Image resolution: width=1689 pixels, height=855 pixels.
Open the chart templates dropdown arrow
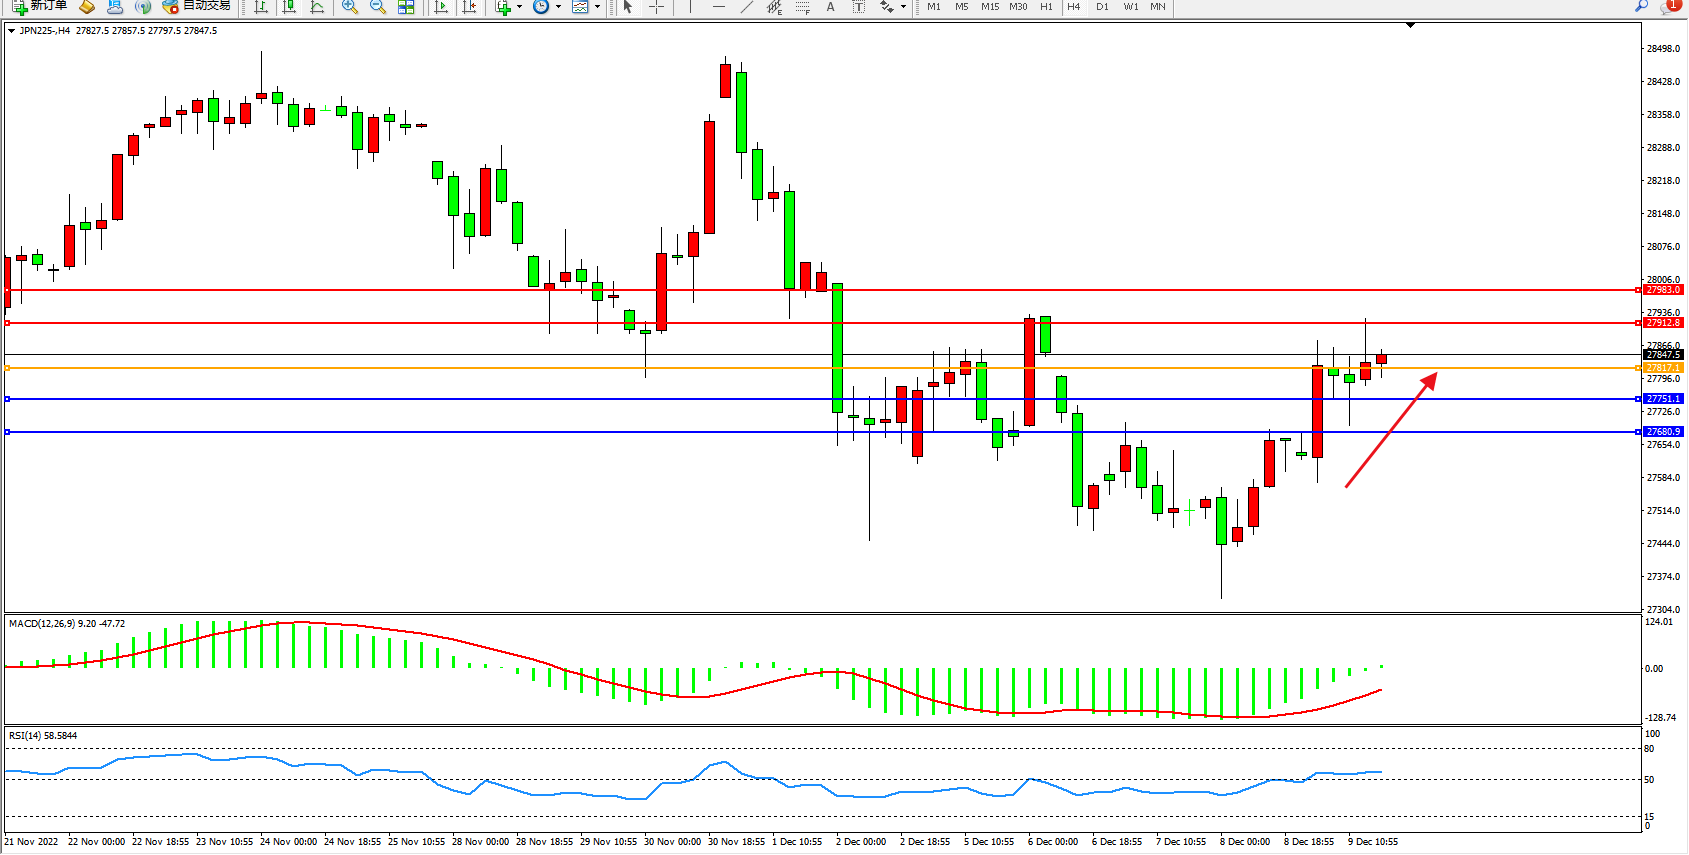[x=598, y=7]
